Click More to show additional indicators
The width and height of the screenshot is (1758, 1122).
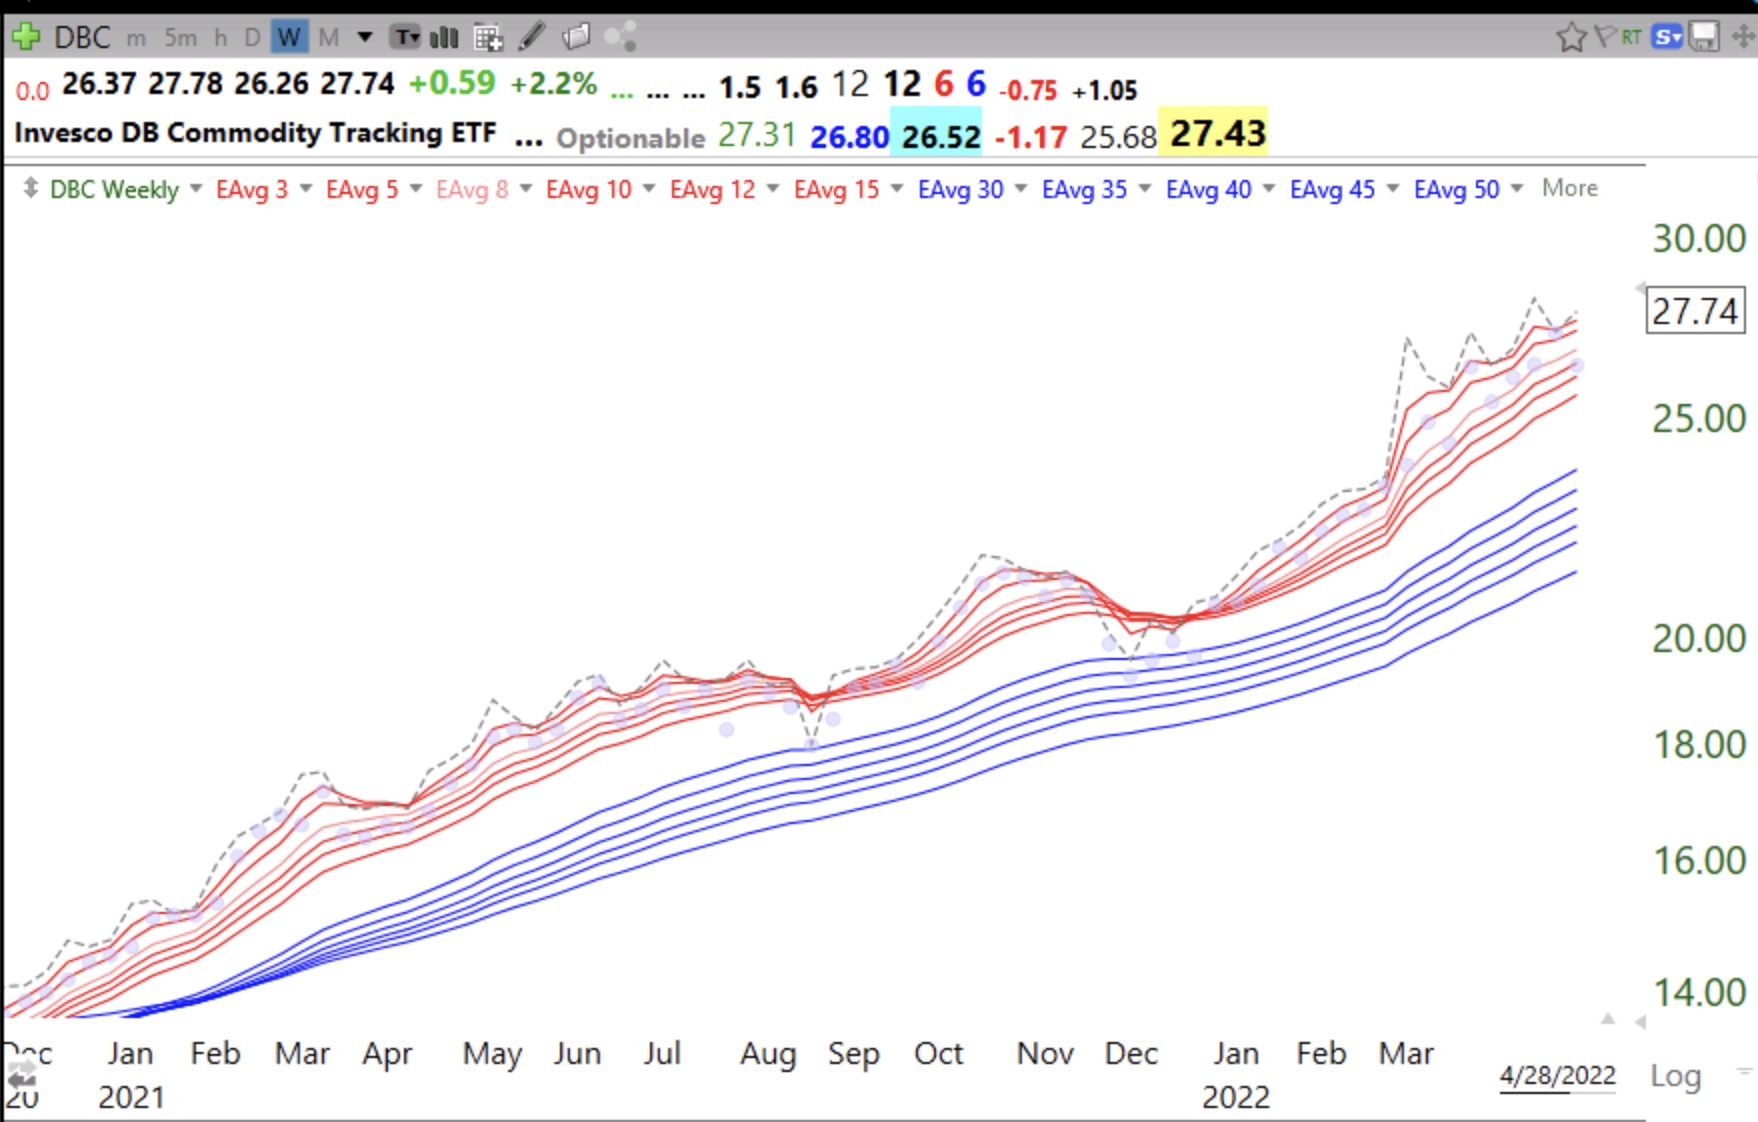[x=1570, y=188]
